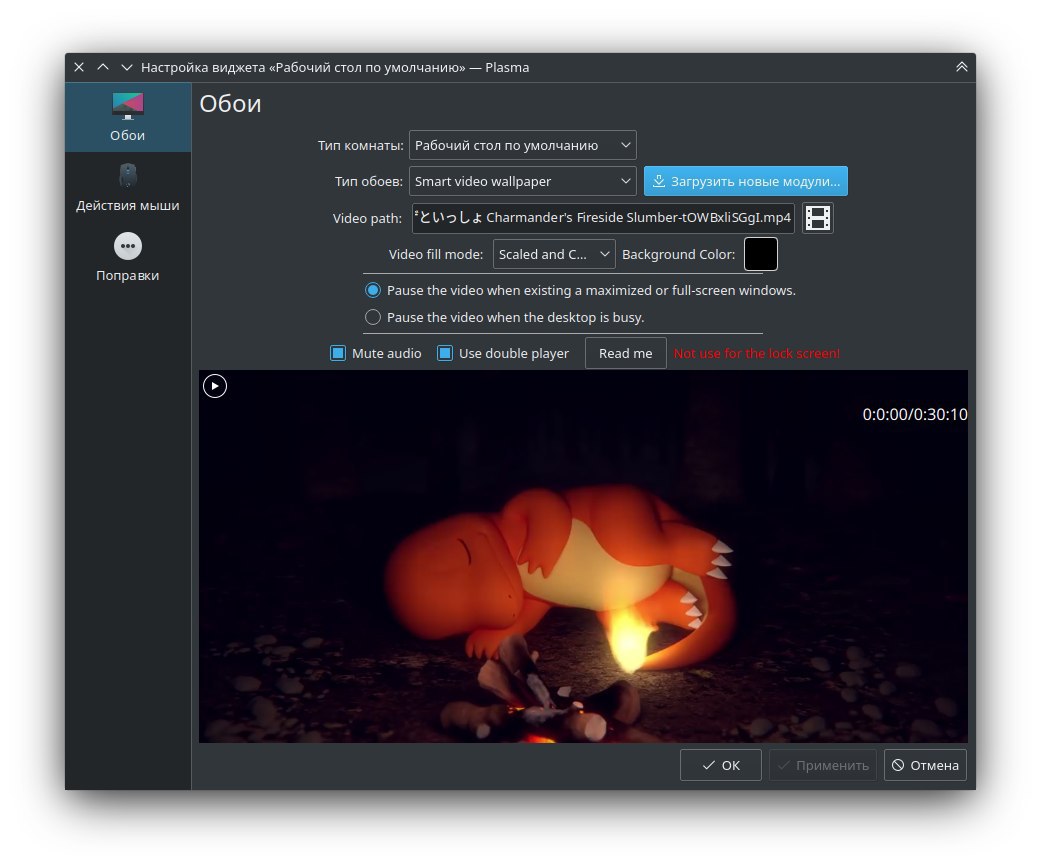The image size is (1041, 867).
Task: Click the red lock screen warning text
Action: coord(757,353)
